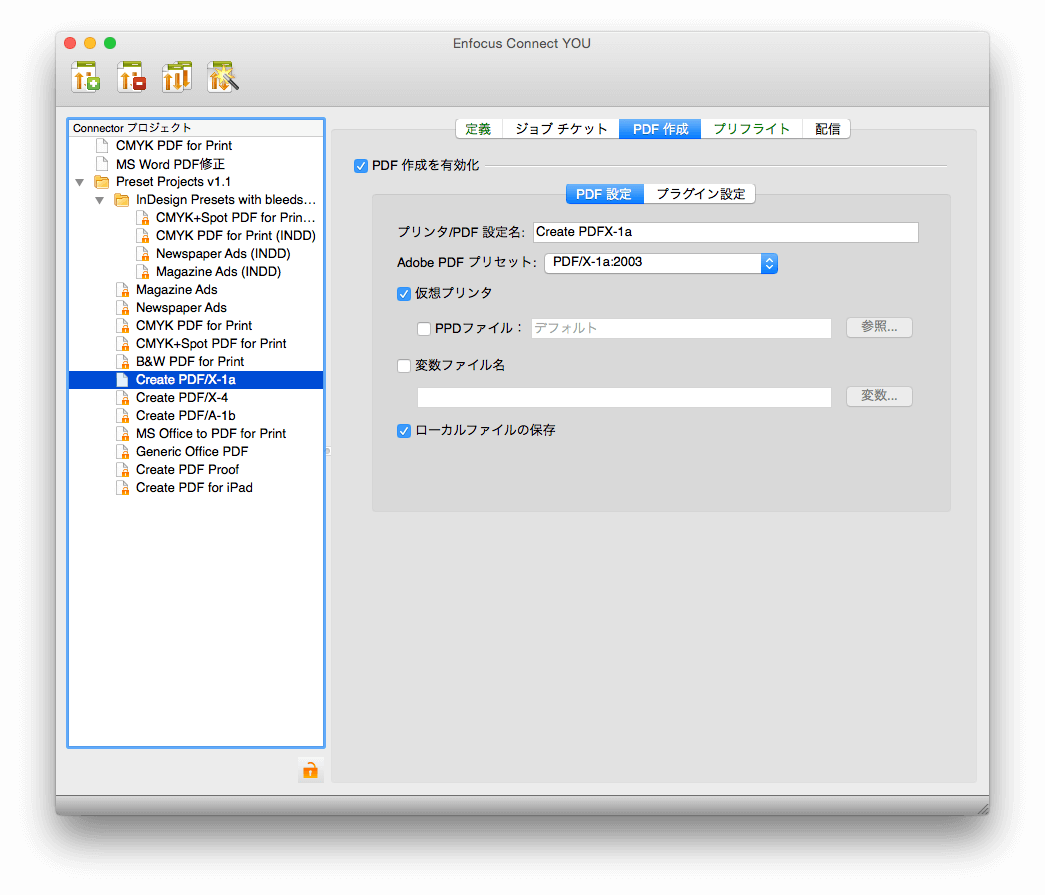
Task: Toggle the PDF 作成を有効化 checkbox
Action: 361,166
